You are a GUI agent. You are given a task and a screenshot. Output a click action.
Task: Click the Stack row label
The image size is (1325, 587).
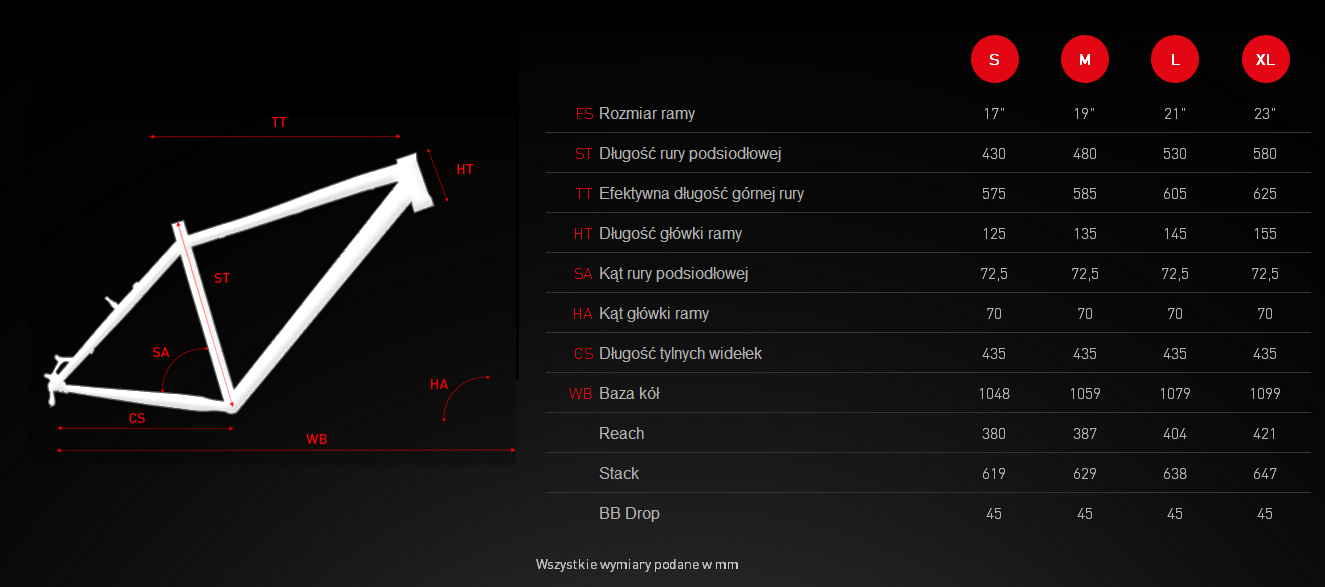[619, 473]
